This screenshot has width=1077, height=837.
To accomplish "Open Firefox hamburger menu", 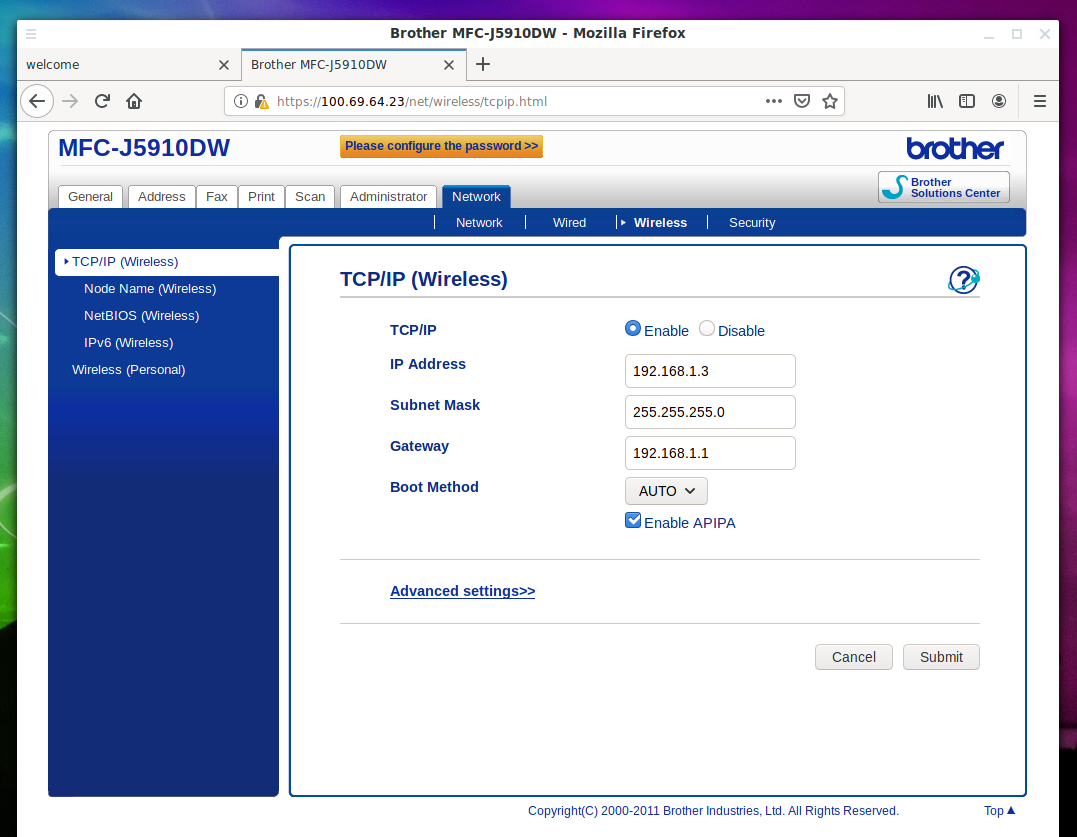I will tap(1039, 101).
